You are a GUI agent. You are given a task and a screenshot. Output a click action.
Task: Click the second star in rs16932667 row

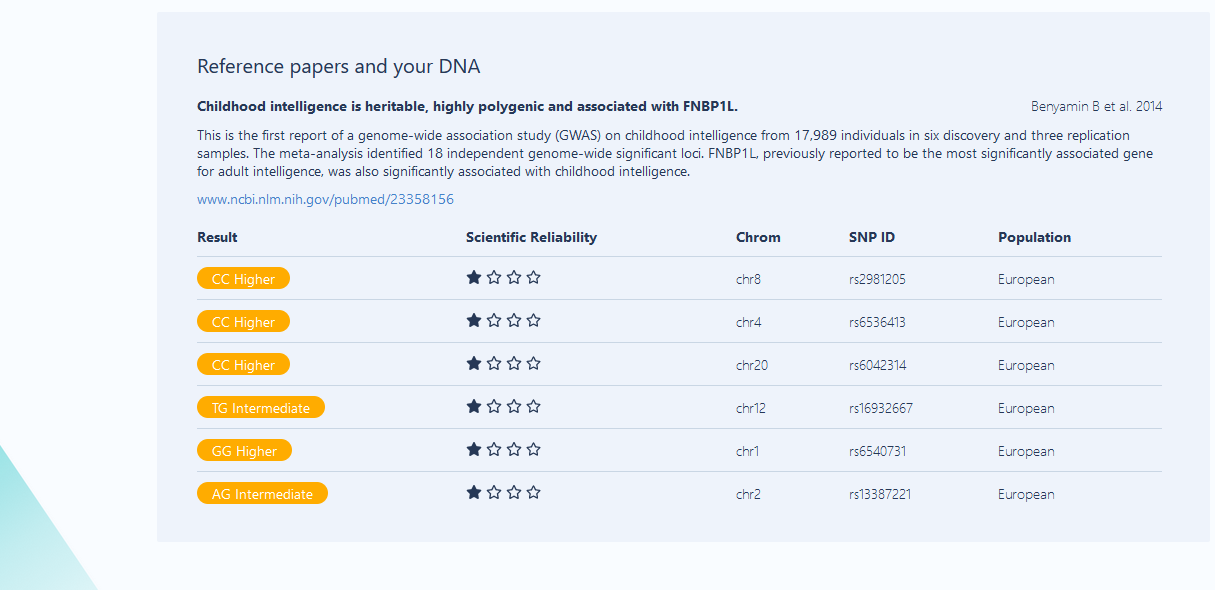coord(494,406)
